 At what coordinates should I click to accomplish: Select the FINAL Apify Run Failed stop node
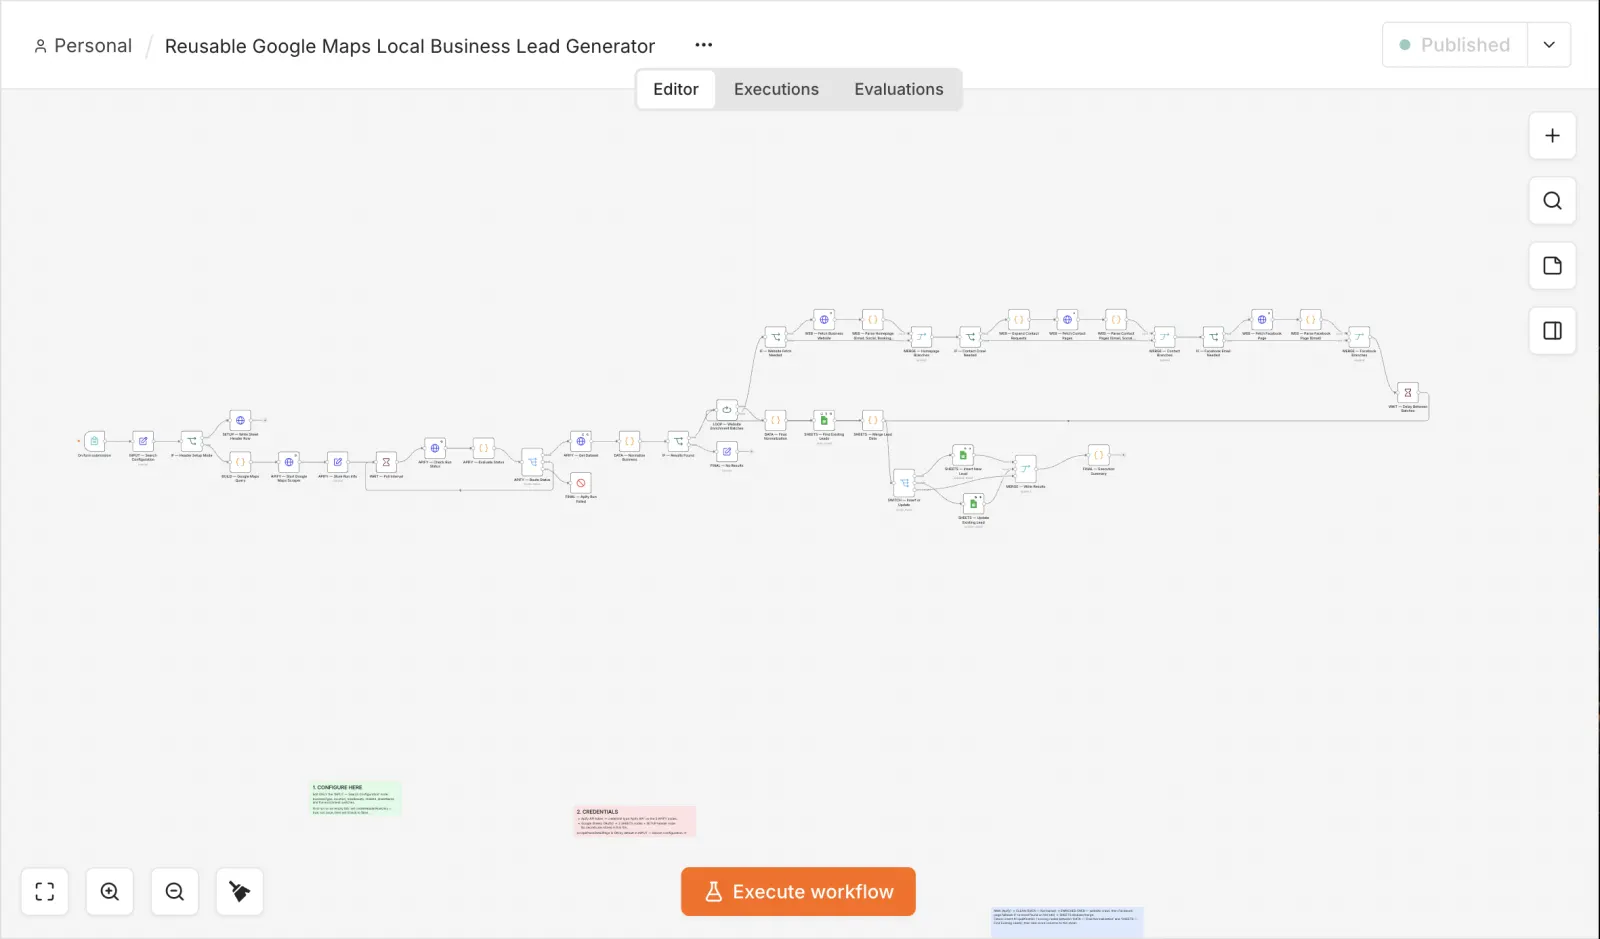pos(581,483)
